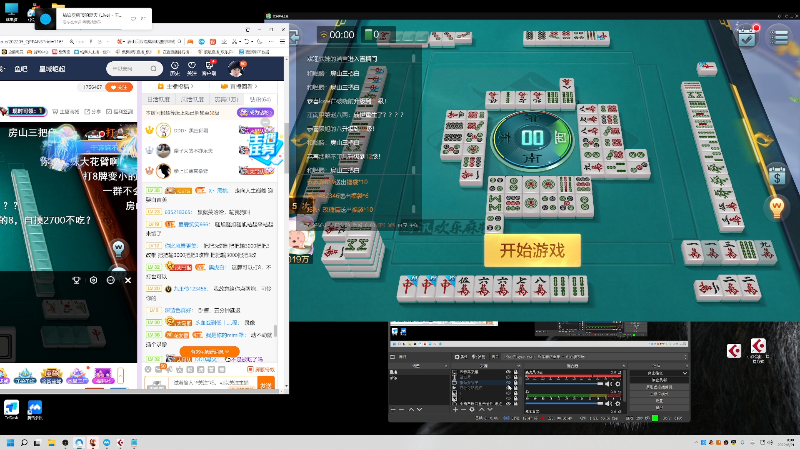Open the gear for the green-meter mixer channel
800x450 pixels.
[618, 404]
